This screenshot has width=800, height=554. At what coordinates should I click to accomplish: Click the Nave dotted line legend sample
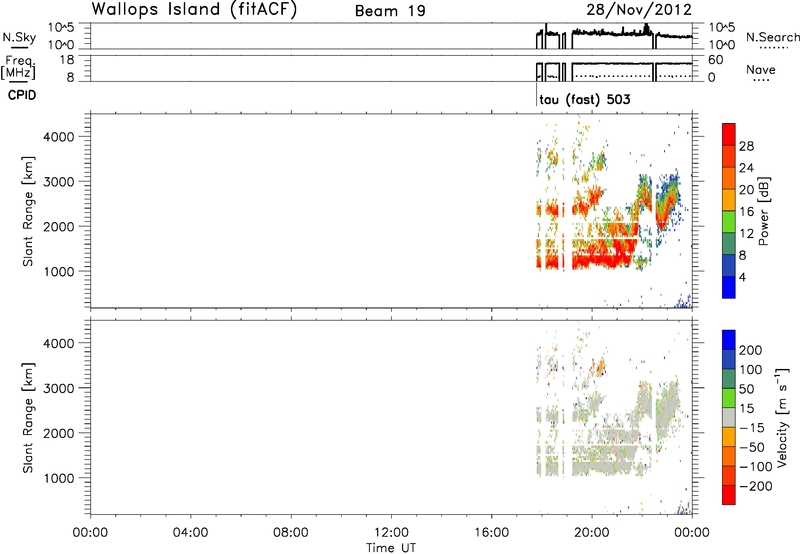tap(762, 81)
